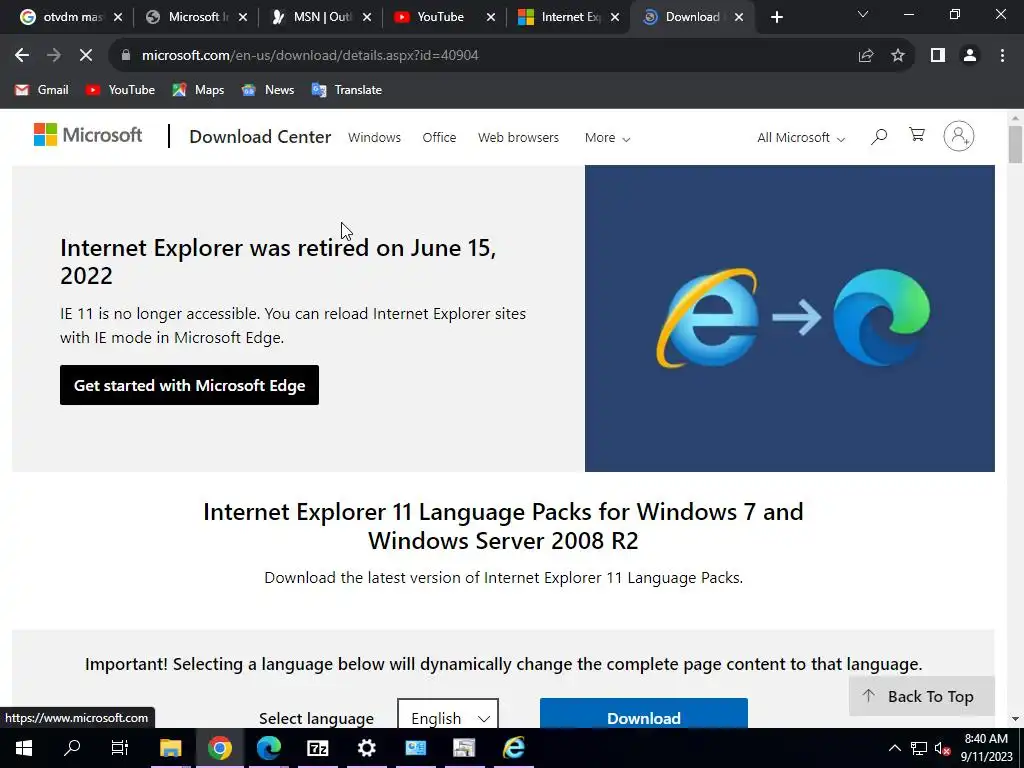The height and width of the screenshot is (768, 1024).
Task: Open the network tray icon
Action: point(919,748)
